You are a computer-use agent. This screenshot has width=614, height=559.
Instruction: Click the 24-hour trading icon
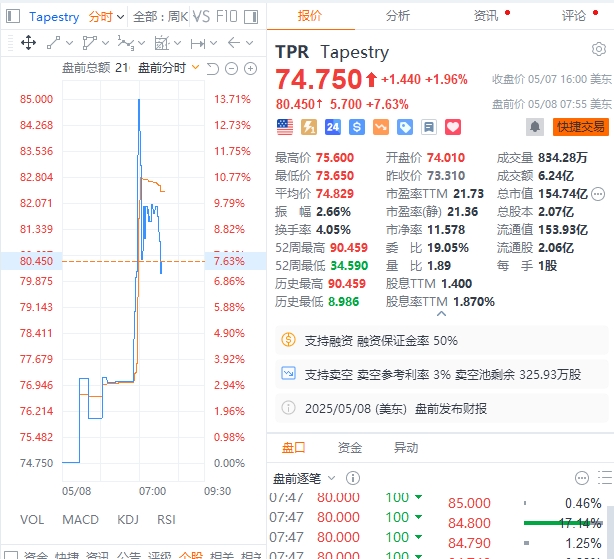click(x=333, y=127)
